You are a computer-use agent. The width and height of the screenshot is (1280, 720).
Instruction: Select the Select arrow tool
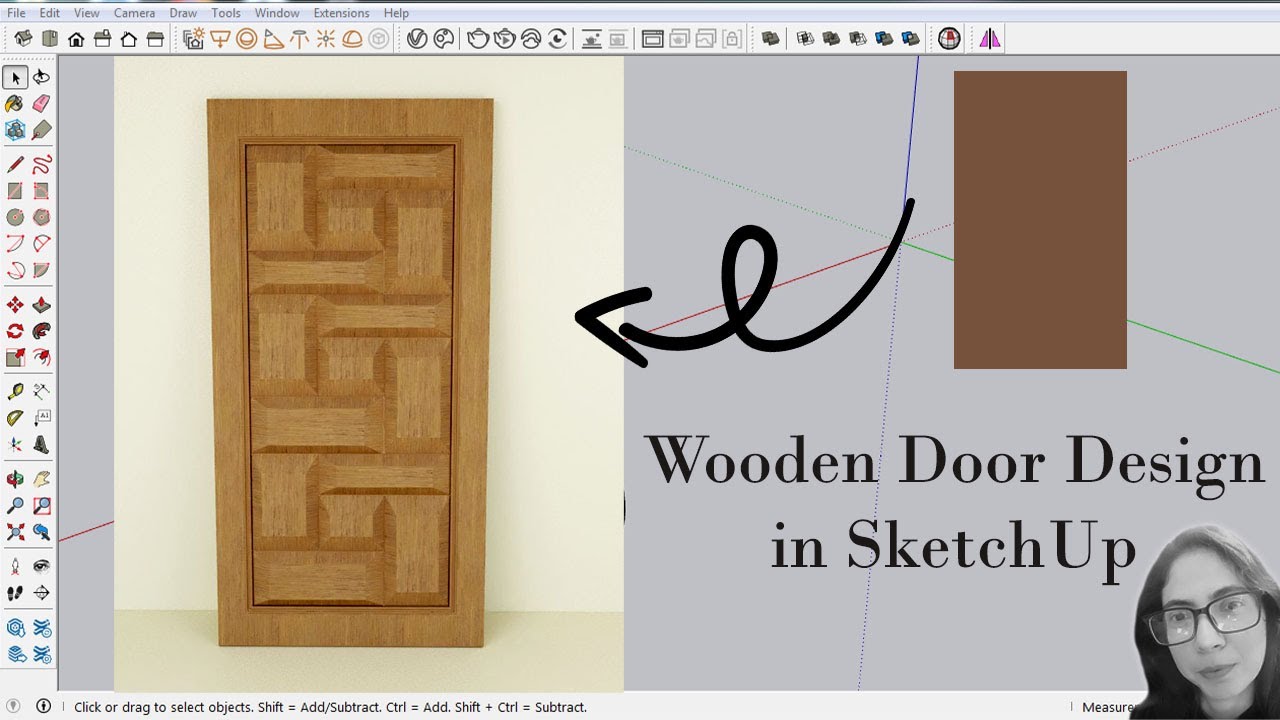(x=15, y=77)
